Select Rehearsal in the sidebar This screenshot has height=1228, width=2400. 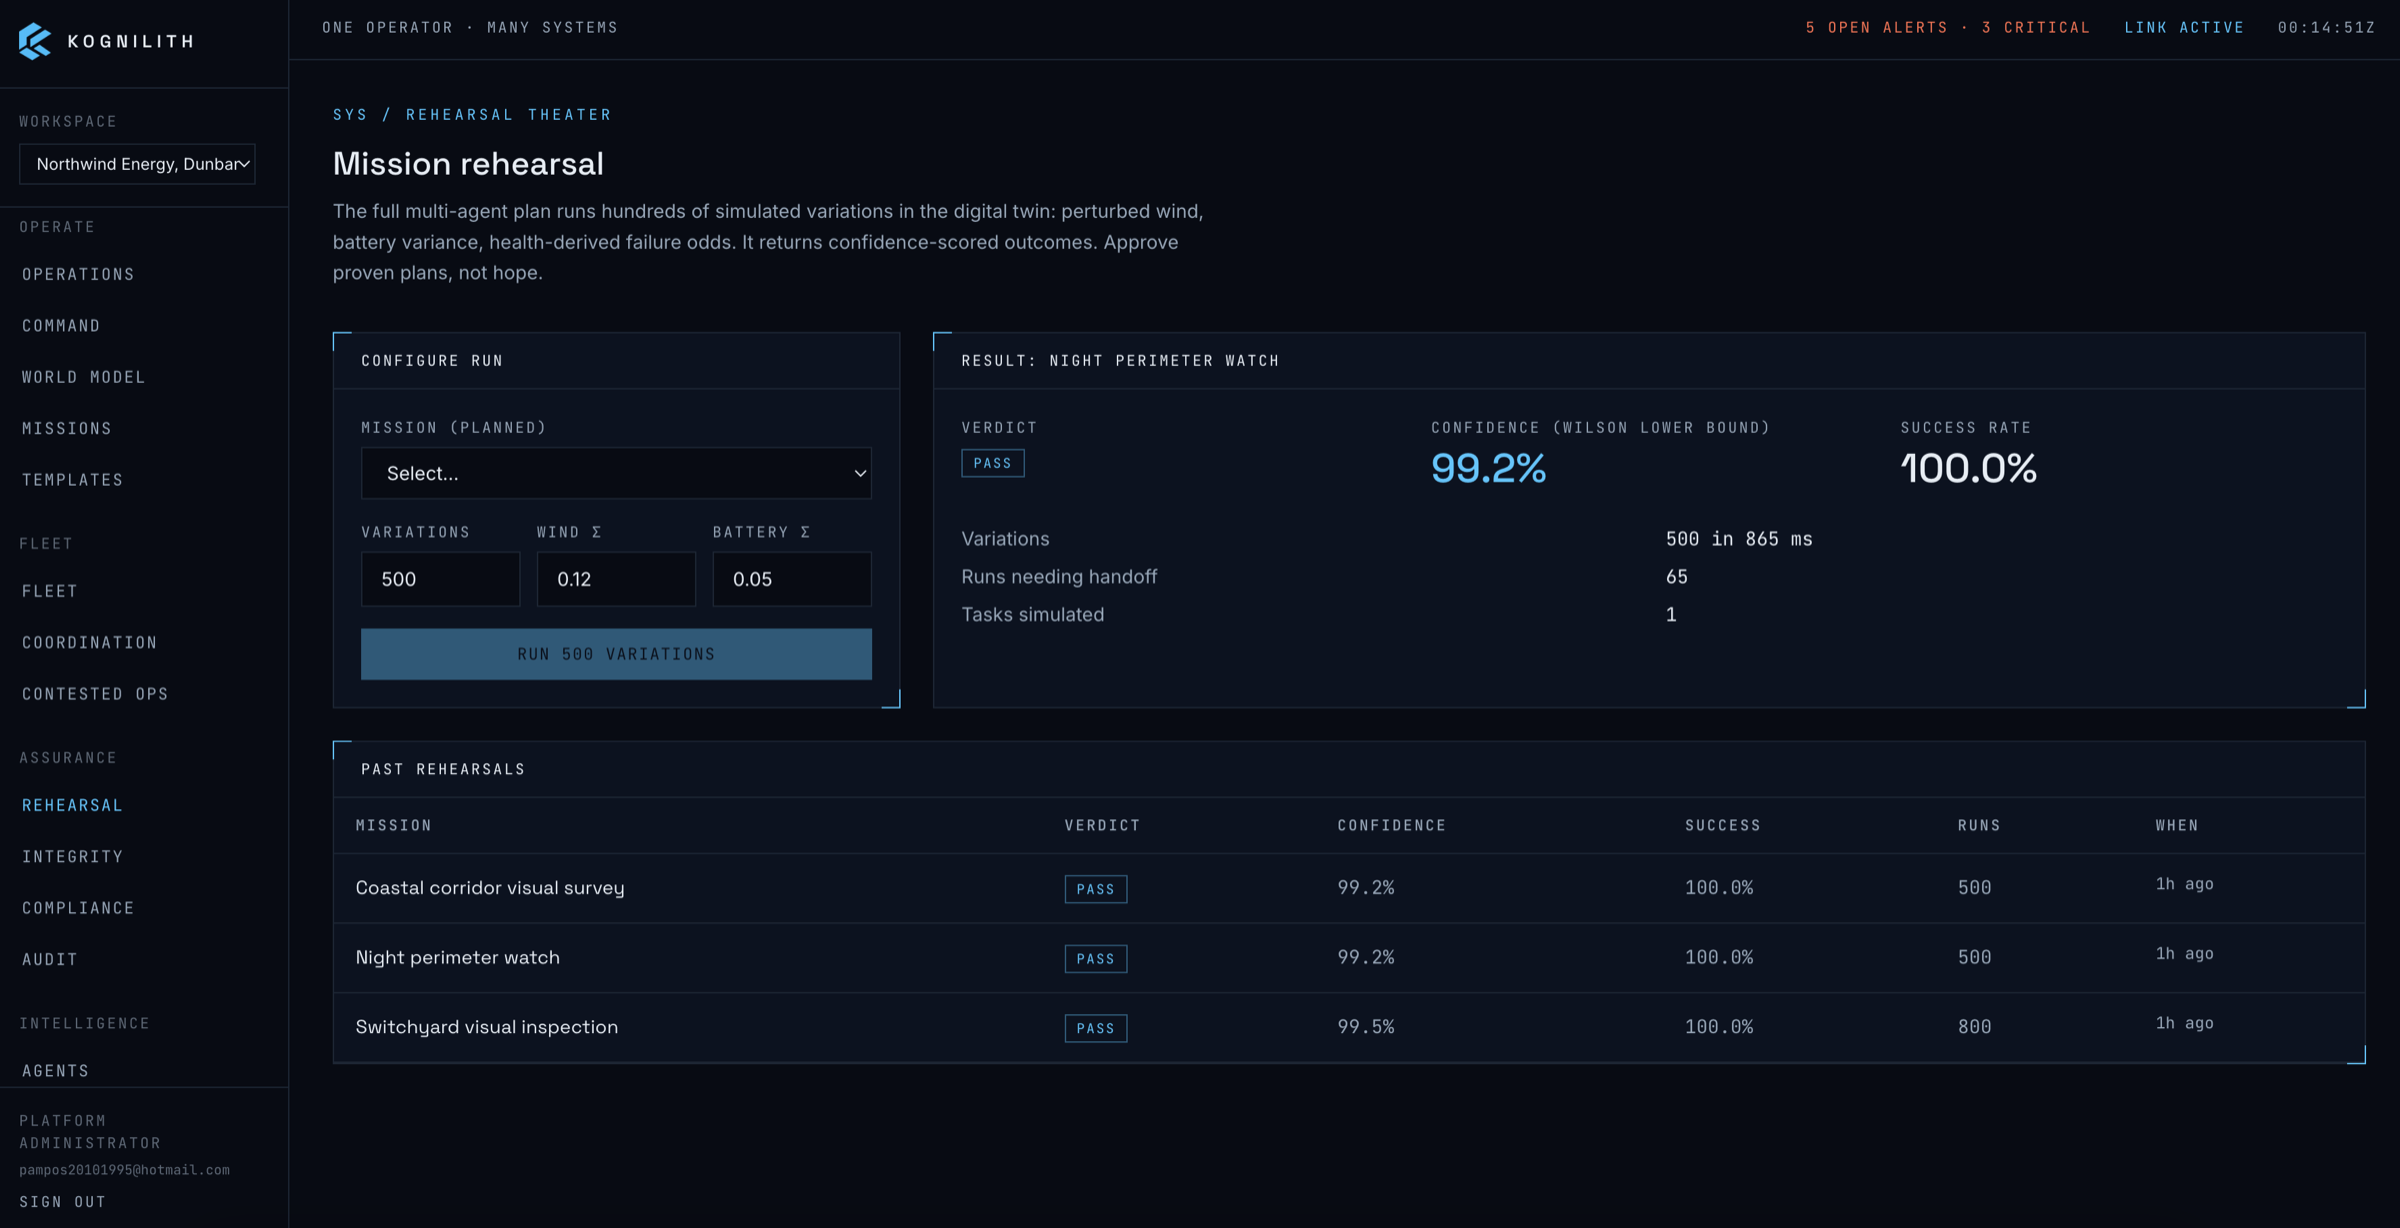coord(72,805)
